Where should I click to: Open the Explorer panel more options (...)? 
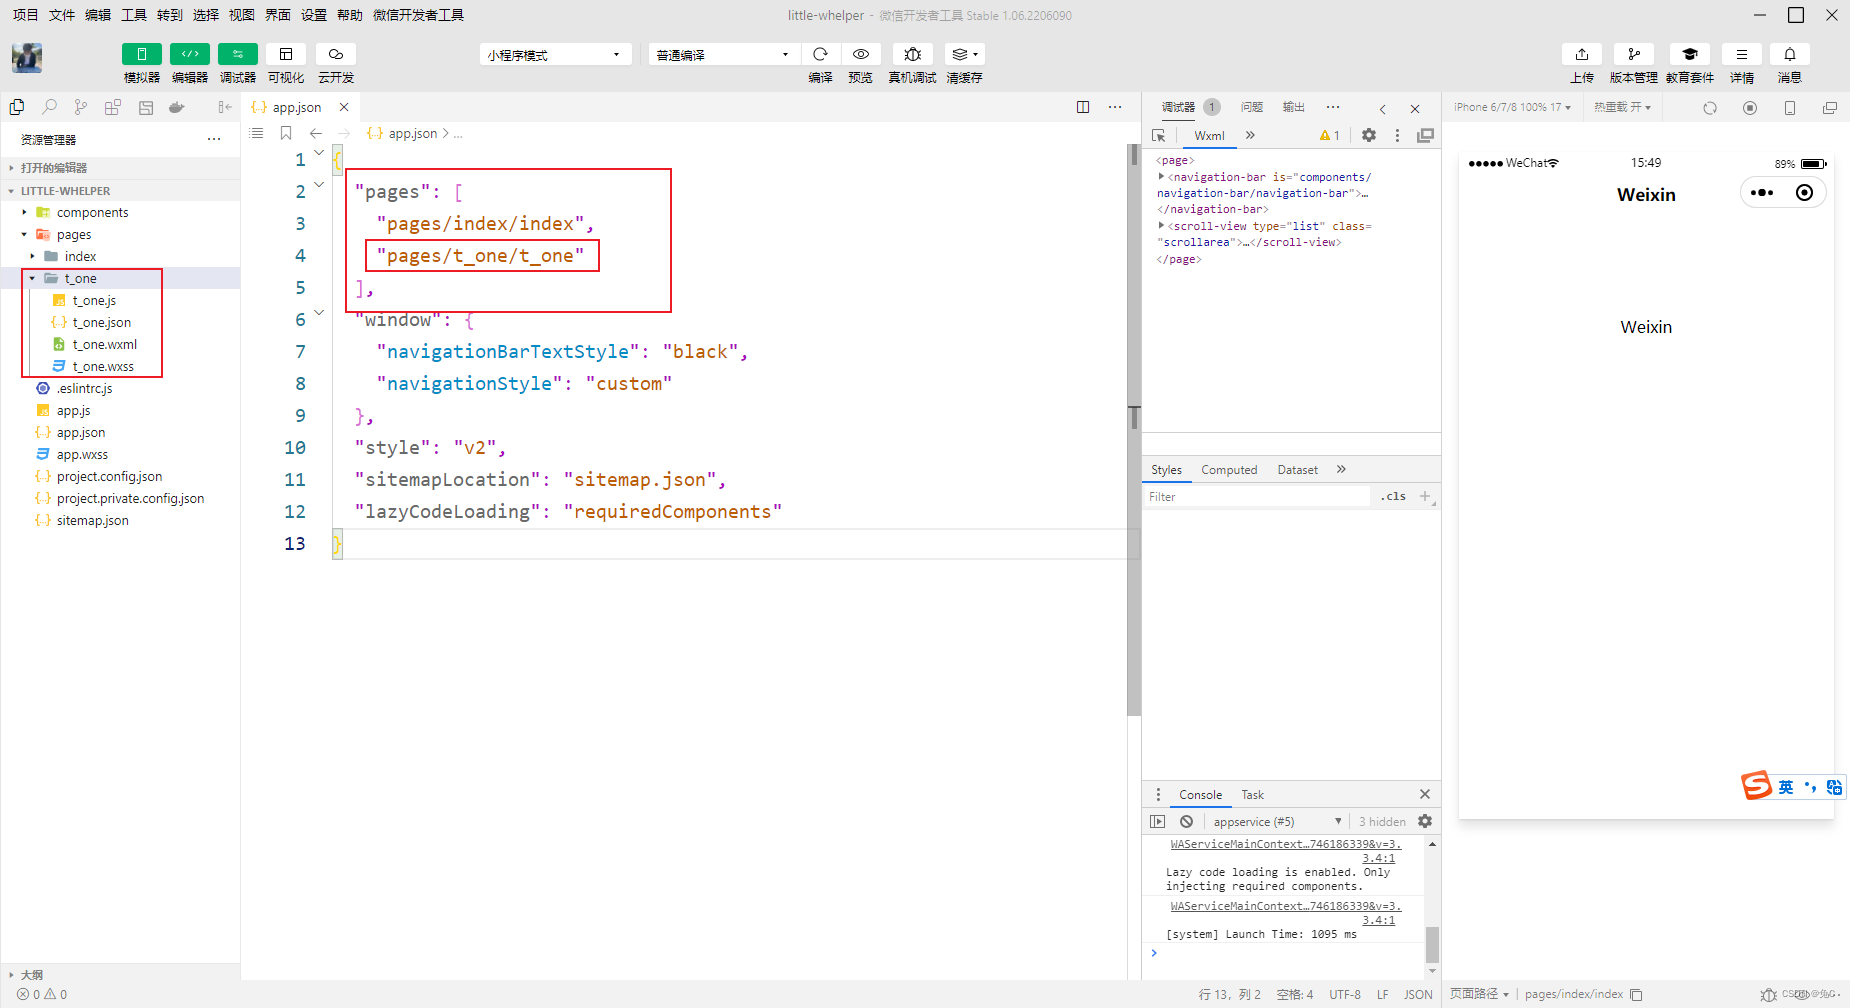click(214, 139)
